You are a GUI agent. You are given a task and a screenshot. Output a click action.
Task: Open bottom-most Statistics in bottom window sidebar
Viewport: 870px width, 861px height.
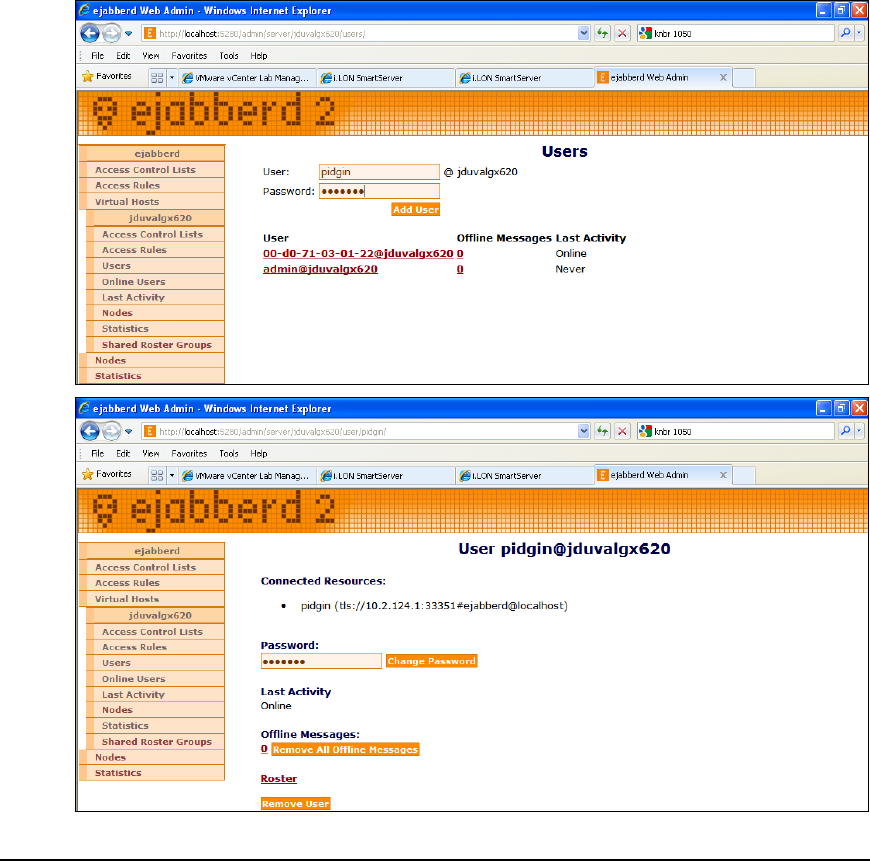pos(152,773)
